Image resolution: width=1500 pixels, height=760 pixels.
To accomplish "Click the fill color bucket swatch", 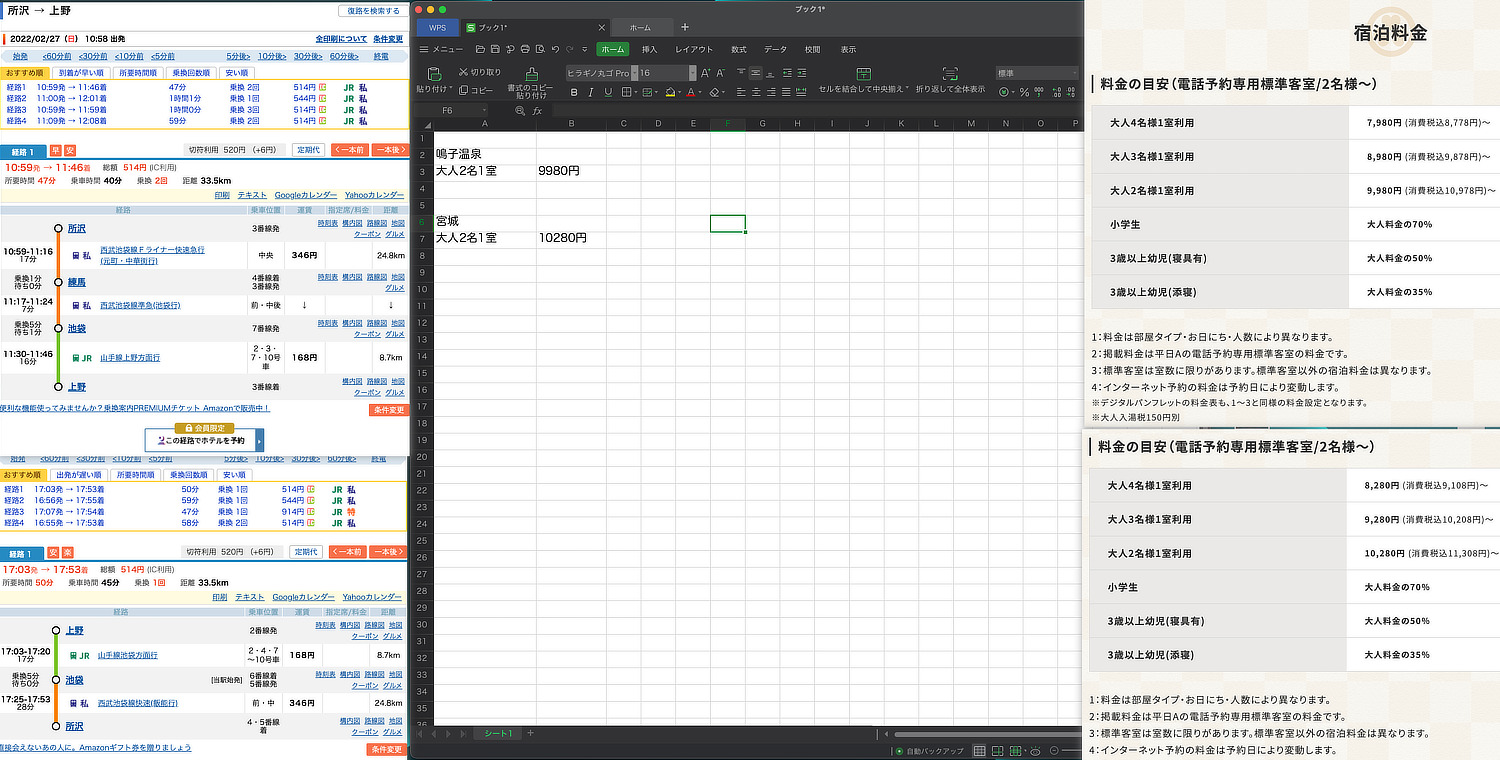I will pyautogui.click(x=670, y=92).
